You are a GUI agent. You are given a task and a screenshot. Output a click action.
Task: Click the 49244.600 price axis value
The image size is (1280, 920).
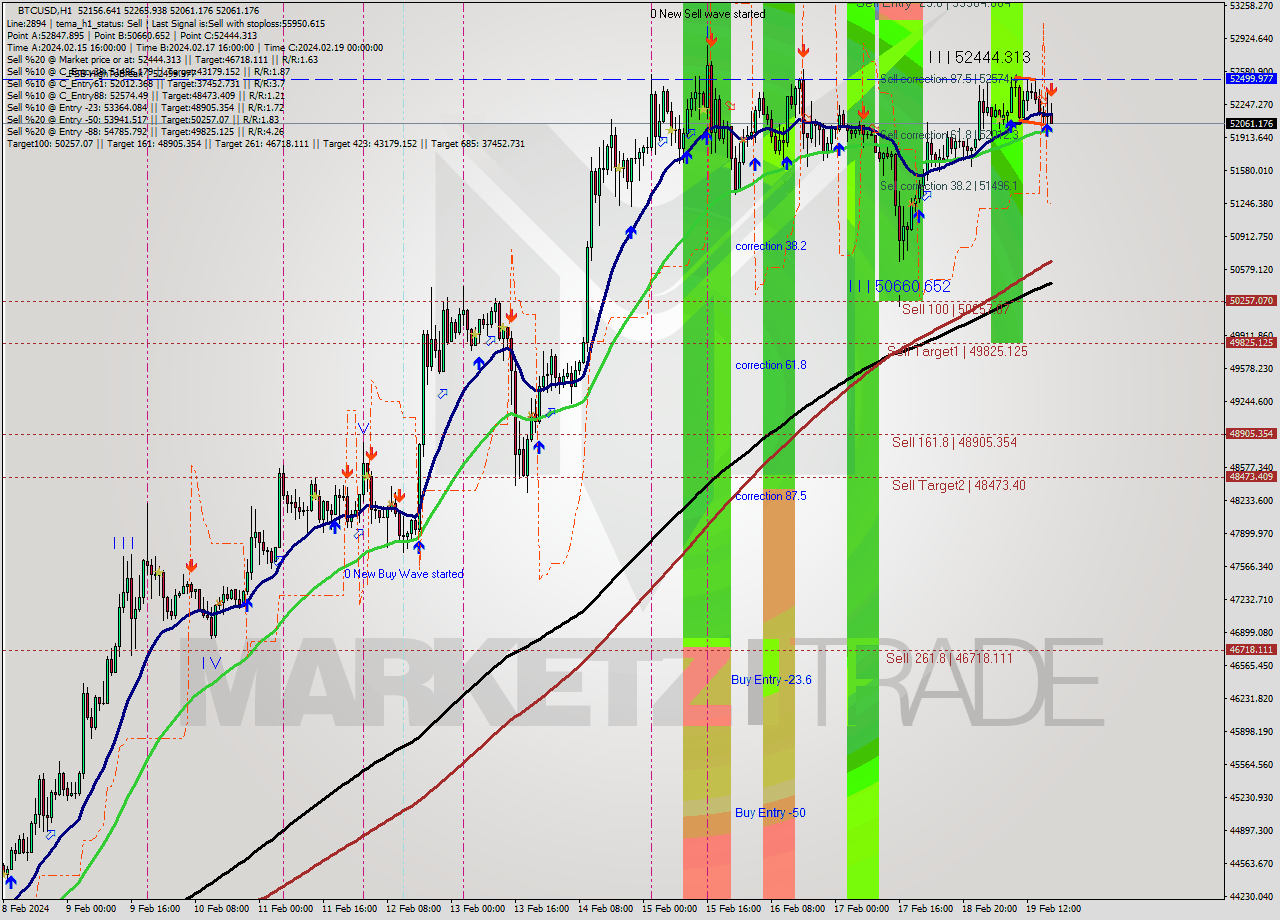tap(1251, 401)
